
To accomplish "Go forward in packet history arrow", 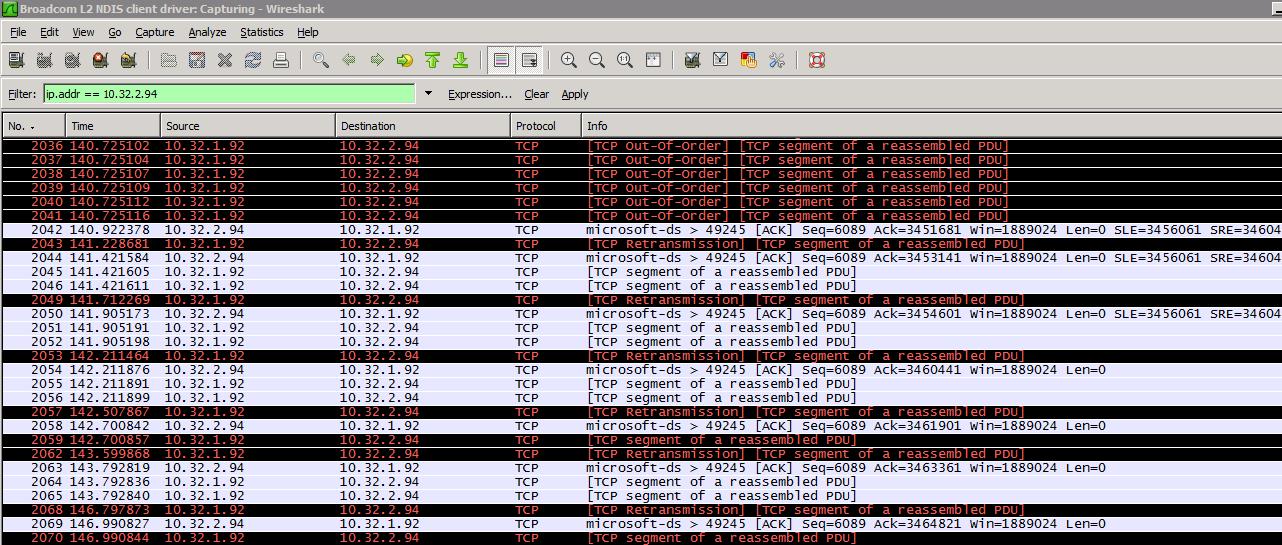I will click(x=377, y=60).
